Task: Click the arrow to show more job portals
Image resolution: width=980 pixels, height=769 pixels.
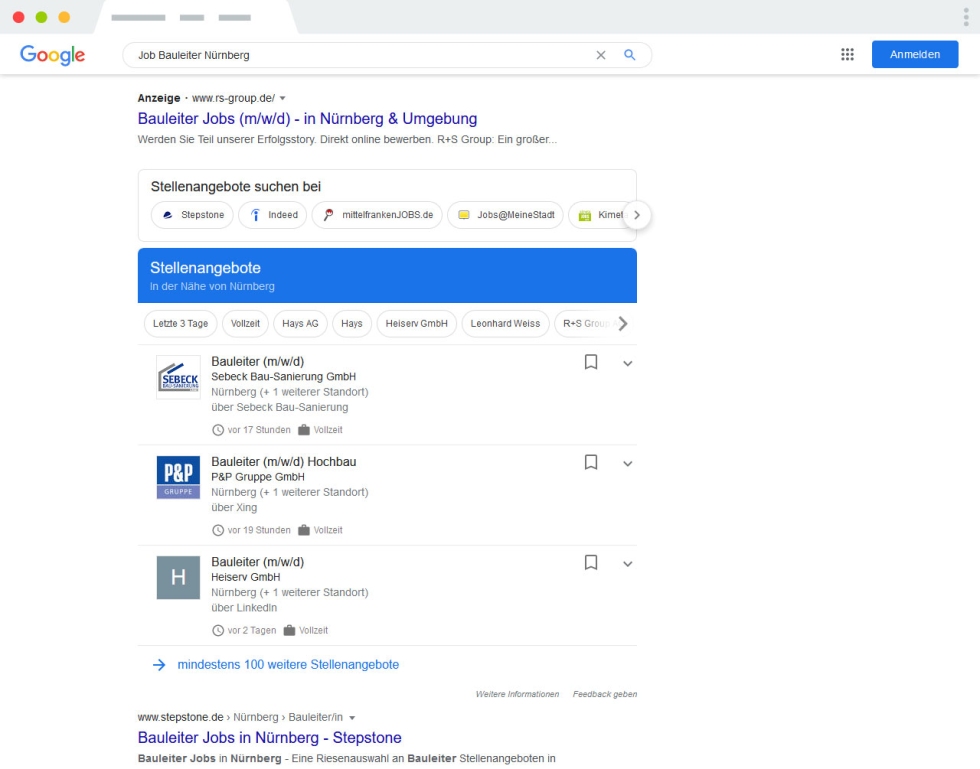Action: click(x=637, y=215)
